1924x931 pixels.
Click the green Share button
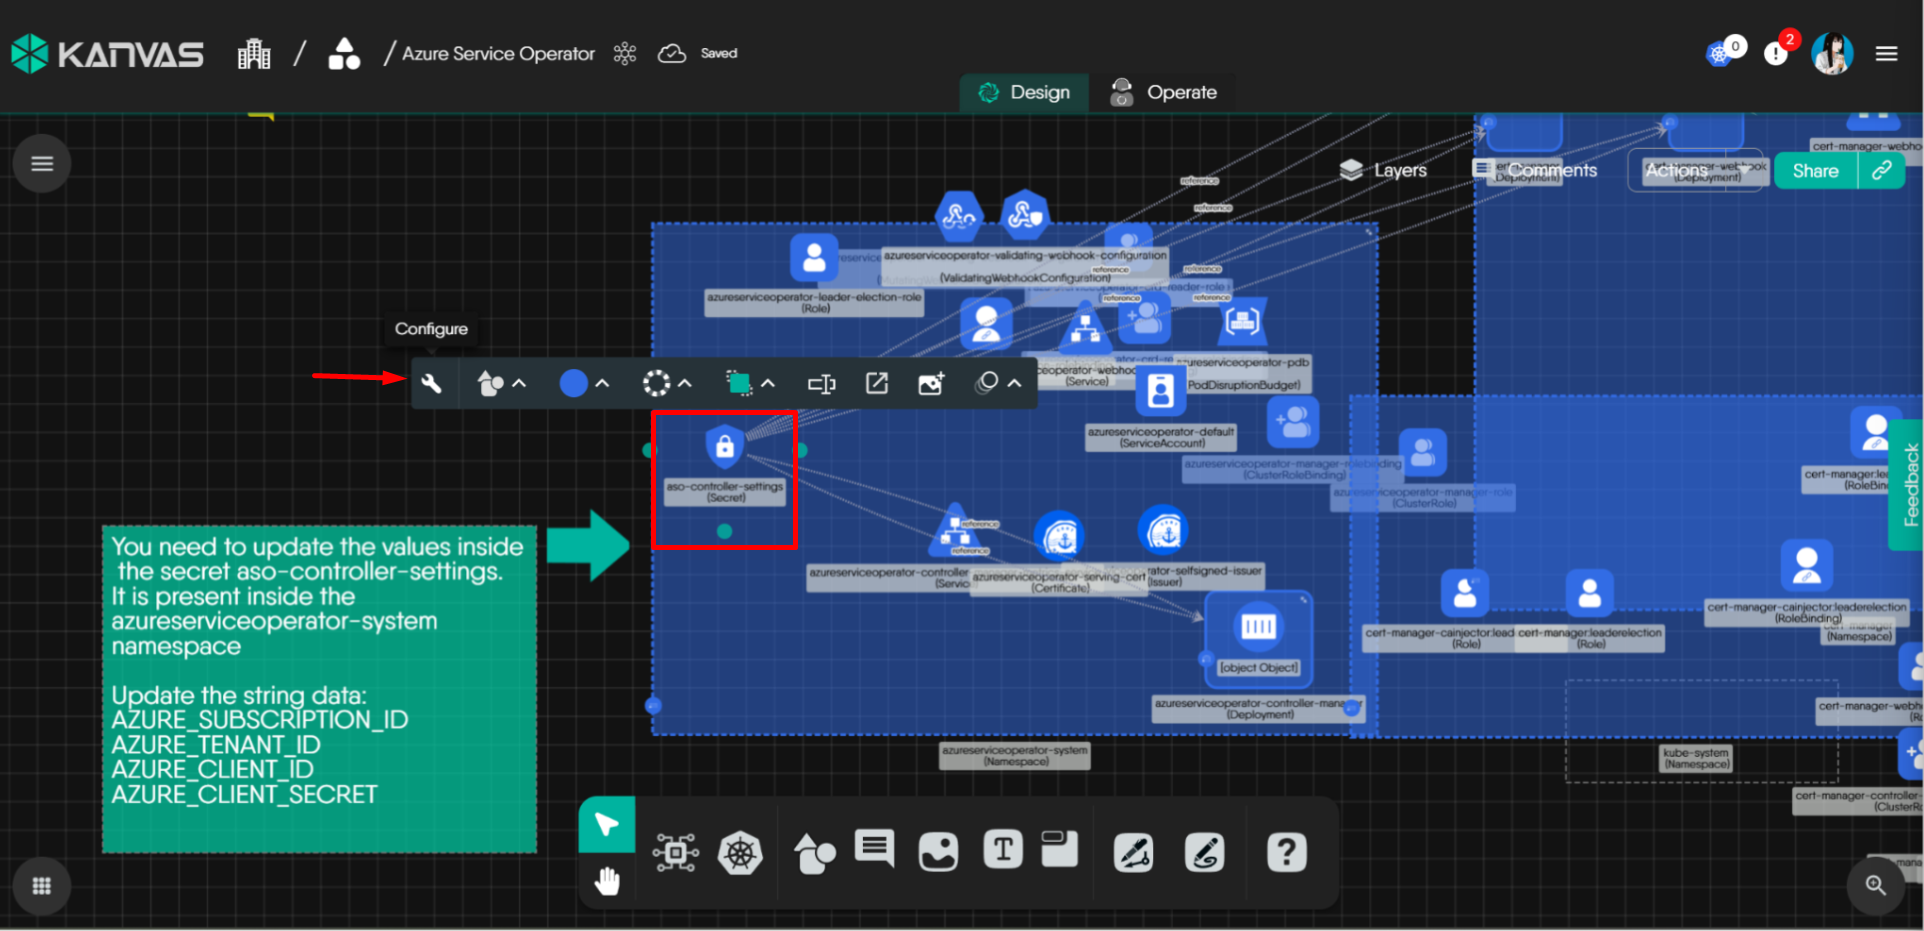click(x=1815, y=171)
